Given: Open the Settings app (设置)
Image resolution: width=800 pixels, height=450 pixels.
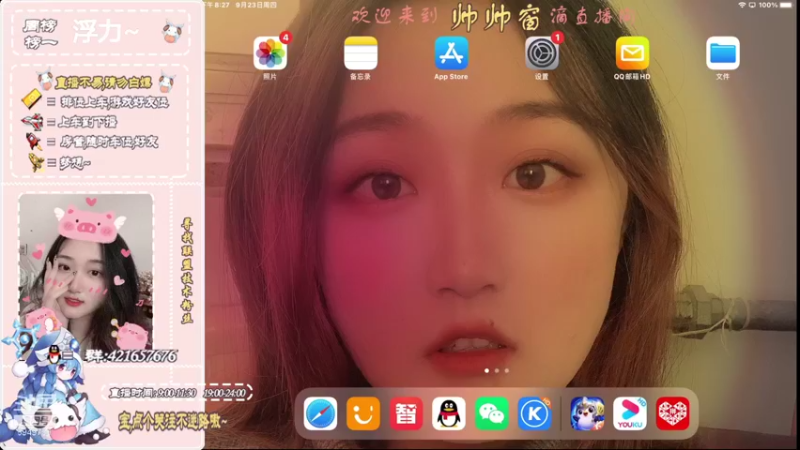Looking at the screenshot, I should pos(542,54).
